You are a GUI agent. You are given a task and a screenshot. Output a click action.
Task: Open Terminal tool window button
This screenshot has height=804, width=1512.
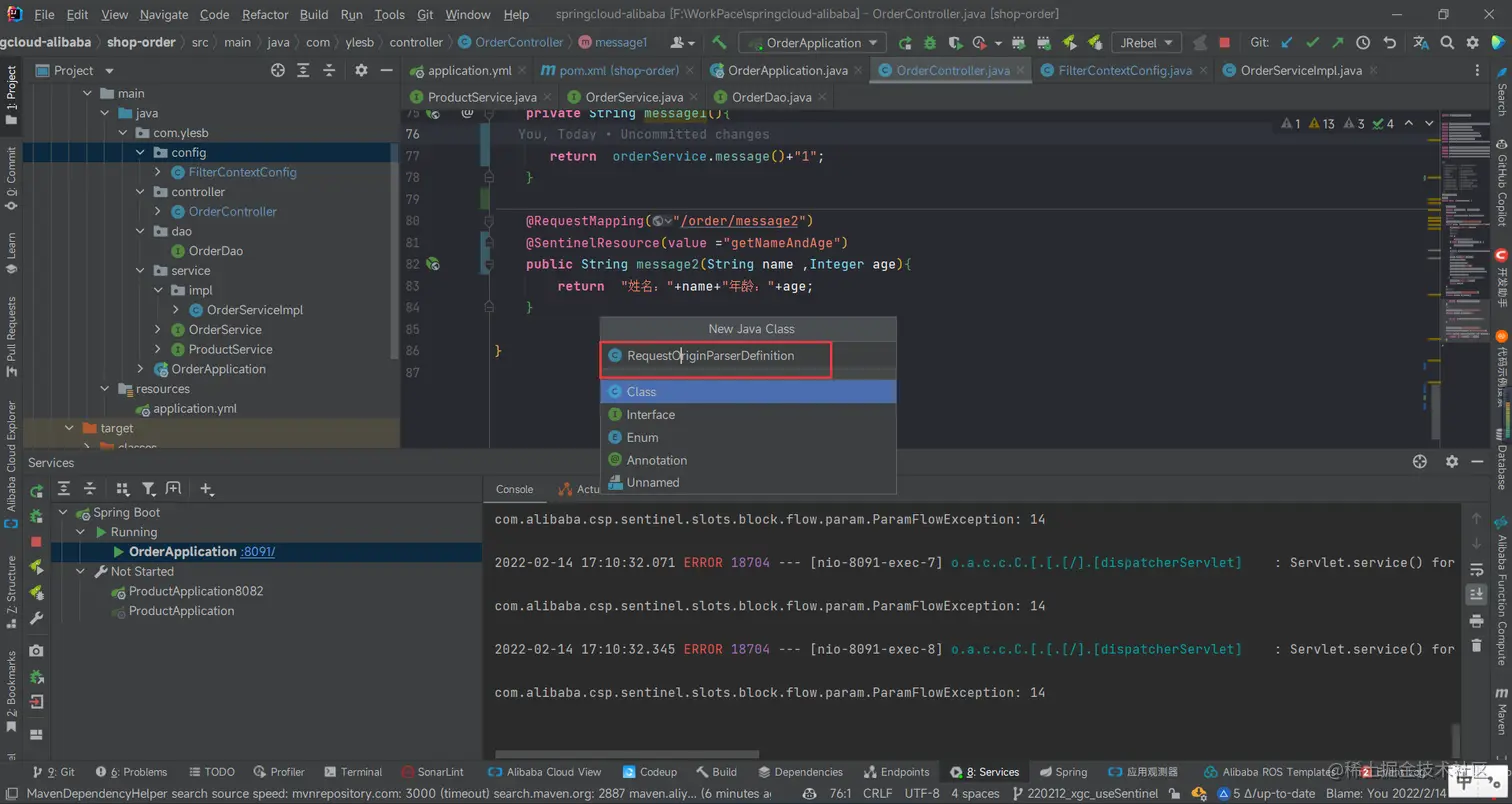(x=352, y=772)
